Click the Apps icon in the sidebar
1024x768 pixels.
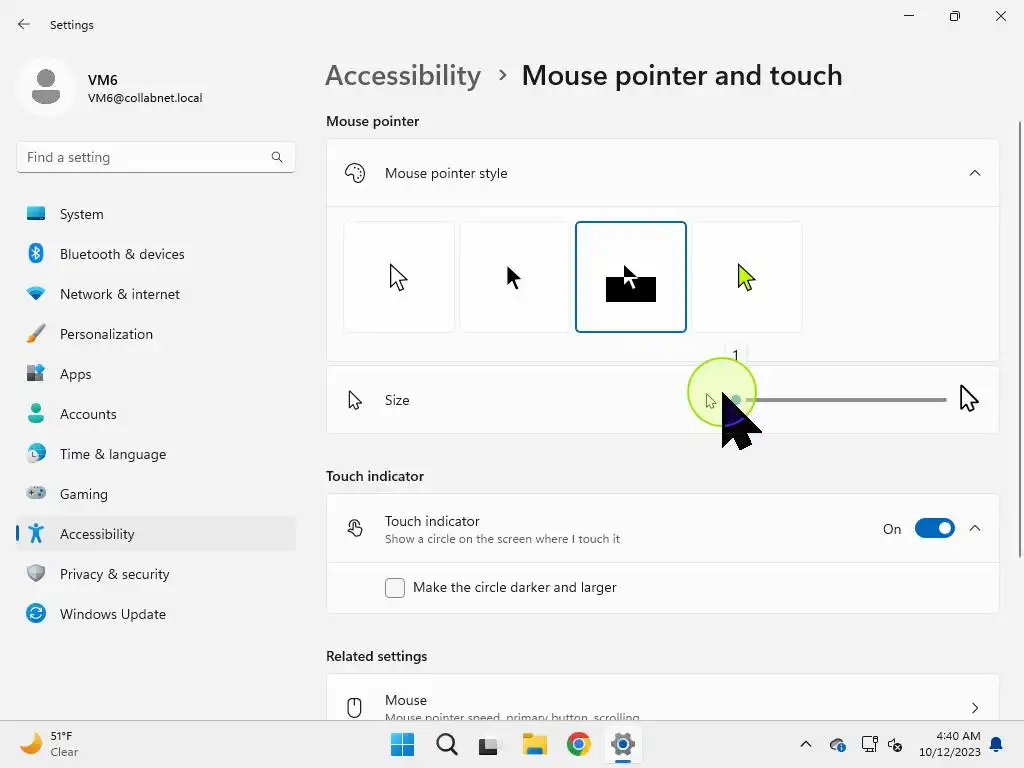coord(36,374)
